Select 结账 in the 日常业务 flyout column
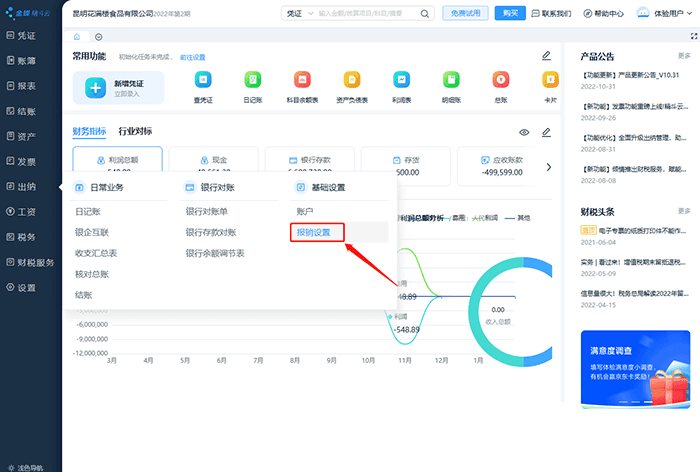700x472 pixels. tap(83, 295)
